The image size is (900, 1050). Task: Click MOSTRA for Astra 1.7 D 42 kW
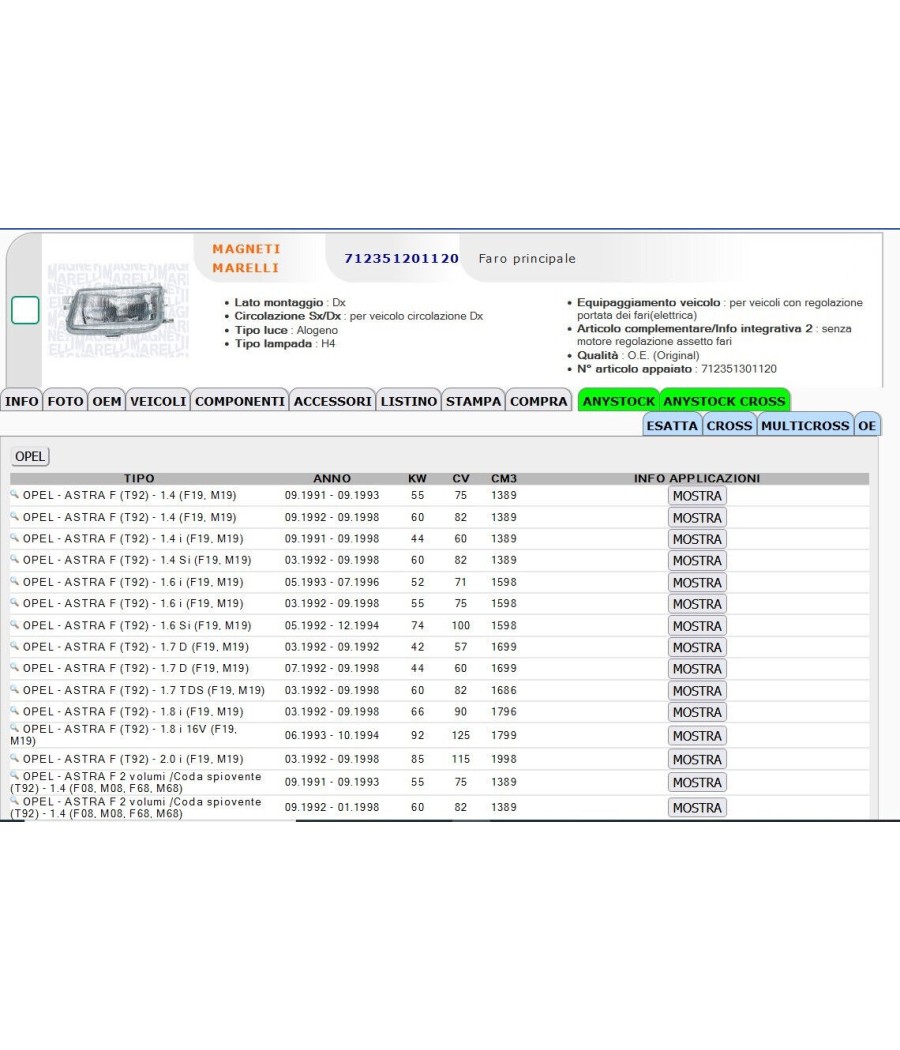[697, 648]
